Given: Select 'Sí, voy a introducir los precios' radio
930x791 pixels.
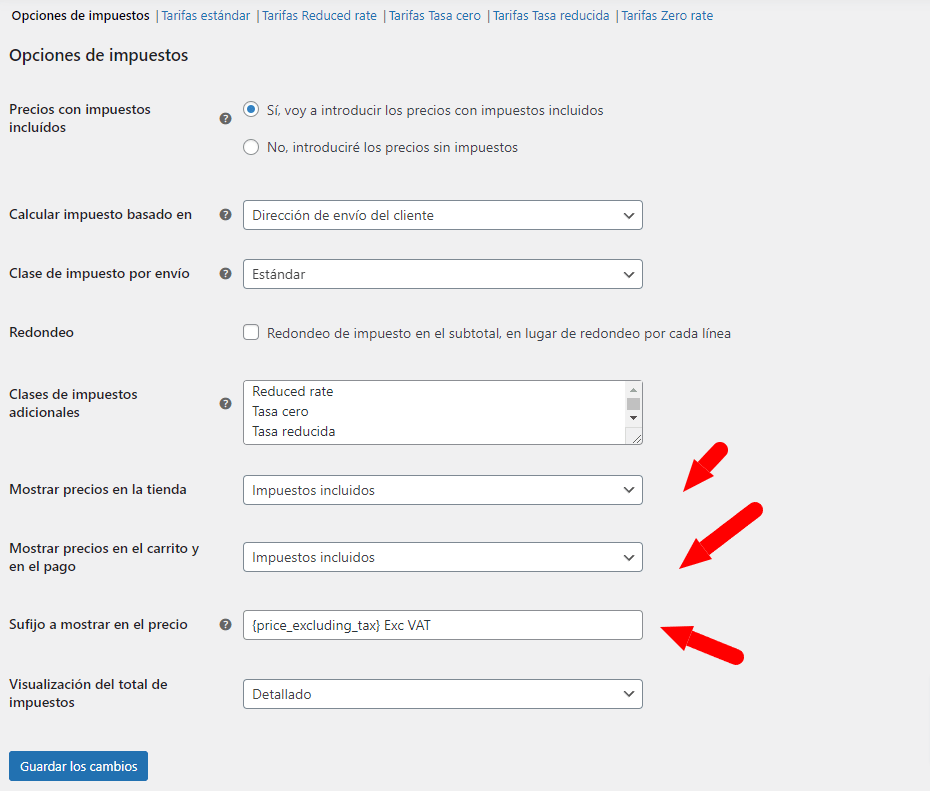Looking at the screenshot, I should pos(251,110).
